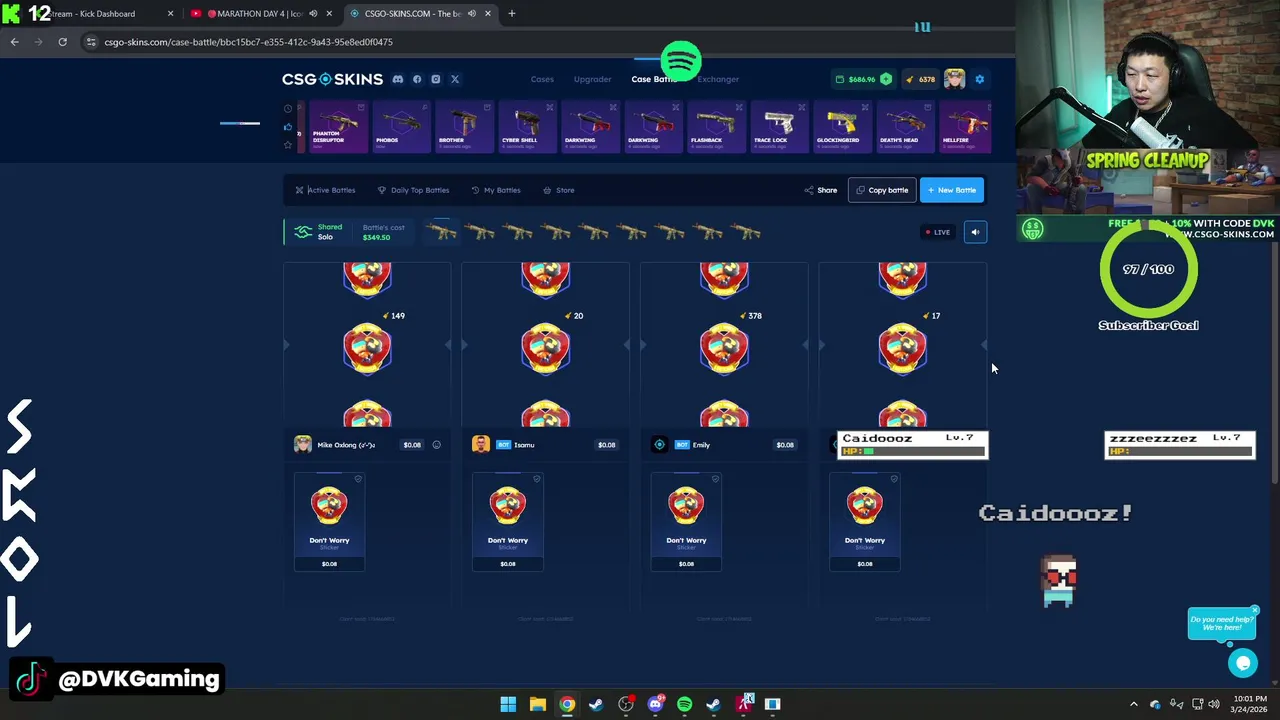The image size is (1280, 720).
Task: Switch to Daily Top Battles tab
Action: pos(413,190)
